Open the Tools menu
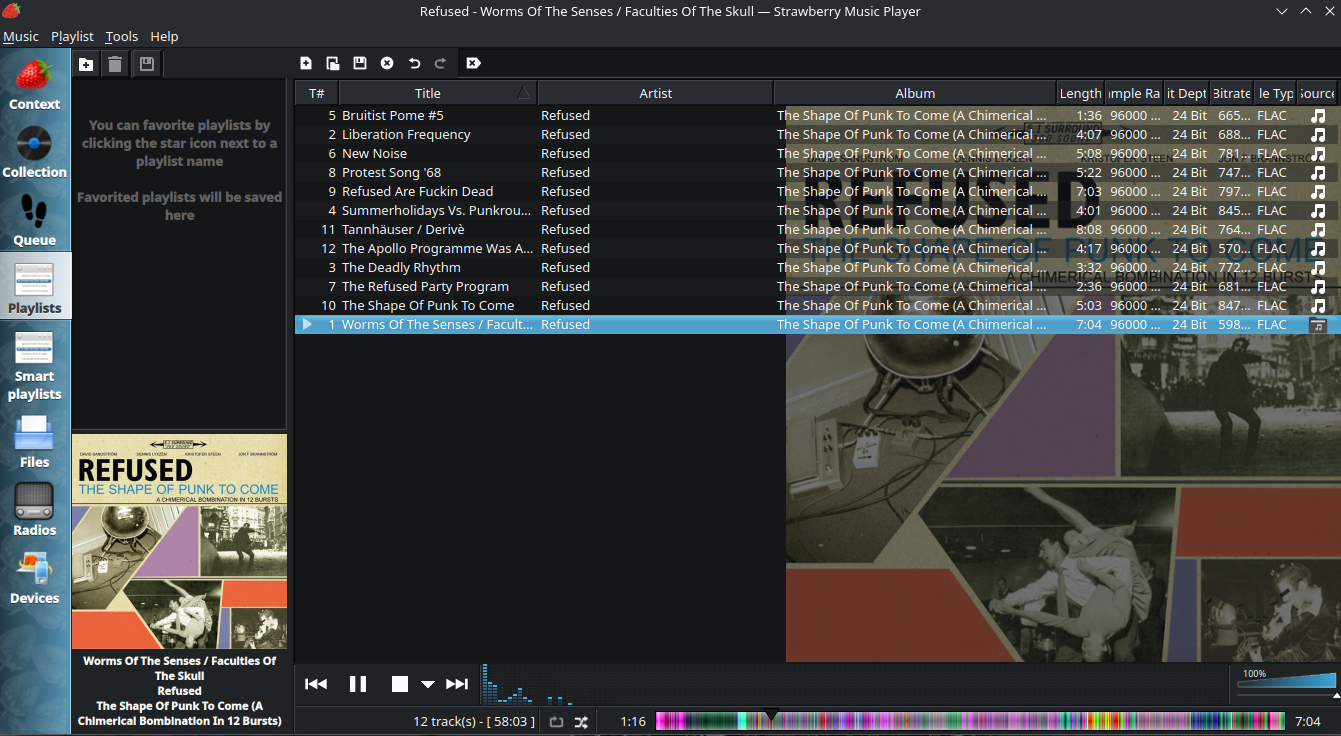 tap(122, 36)
